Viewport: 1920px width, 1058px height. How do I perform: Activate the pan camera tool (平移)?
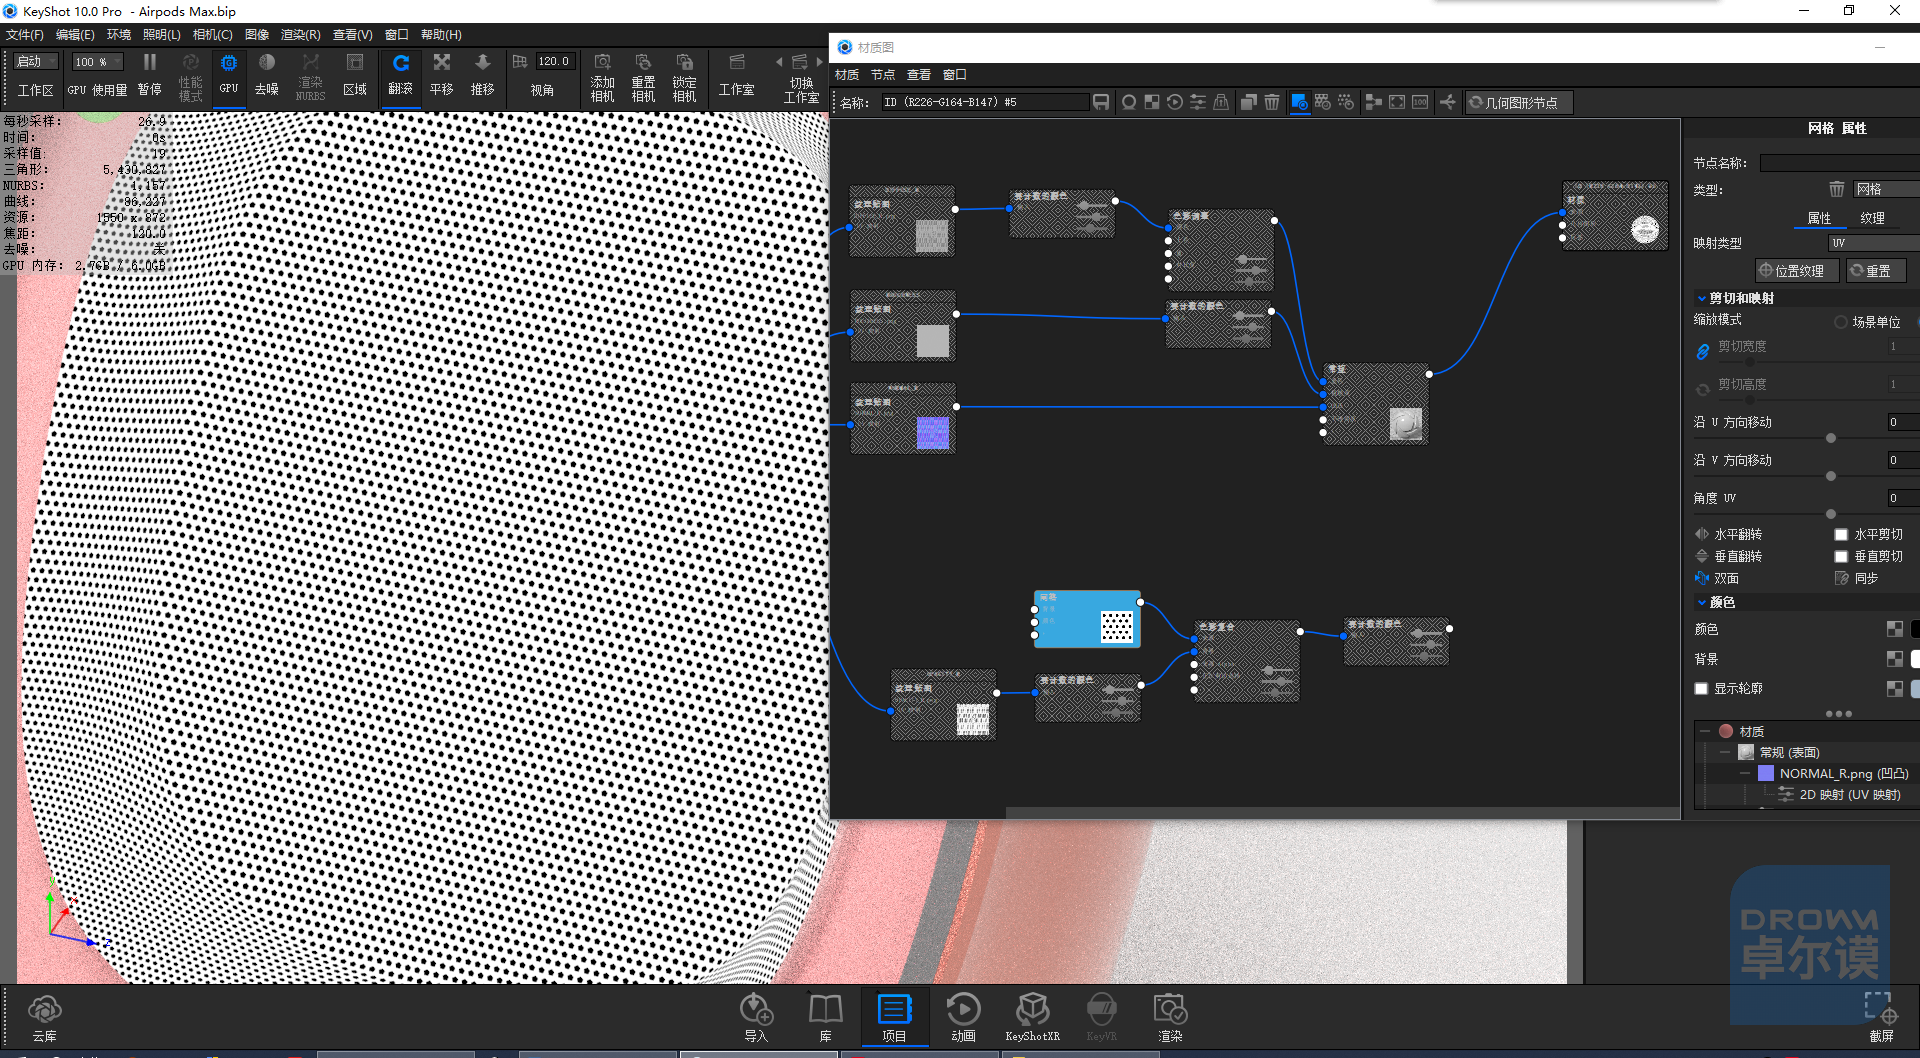tap(442, 74)
